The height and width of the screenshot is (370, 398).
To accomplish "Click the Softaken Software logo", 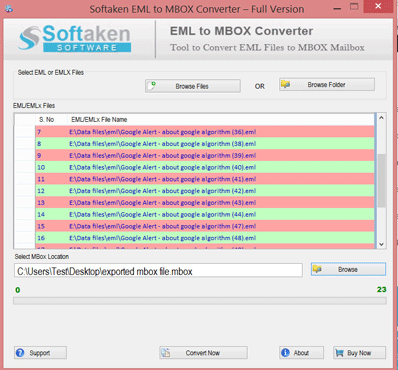I will pos(74,39).
